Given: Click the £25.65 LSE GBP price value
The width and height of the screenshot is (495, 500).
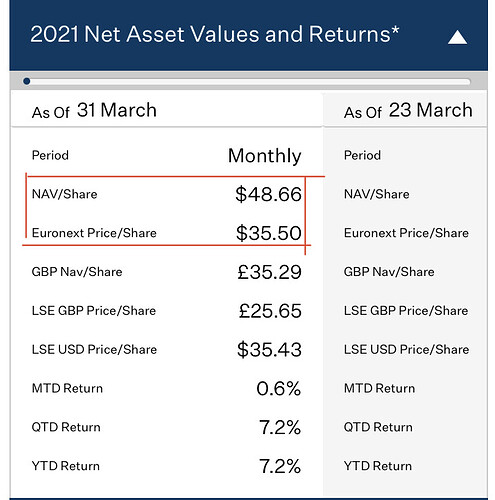Looking at the screenshot, I should (x=270, y=311).
